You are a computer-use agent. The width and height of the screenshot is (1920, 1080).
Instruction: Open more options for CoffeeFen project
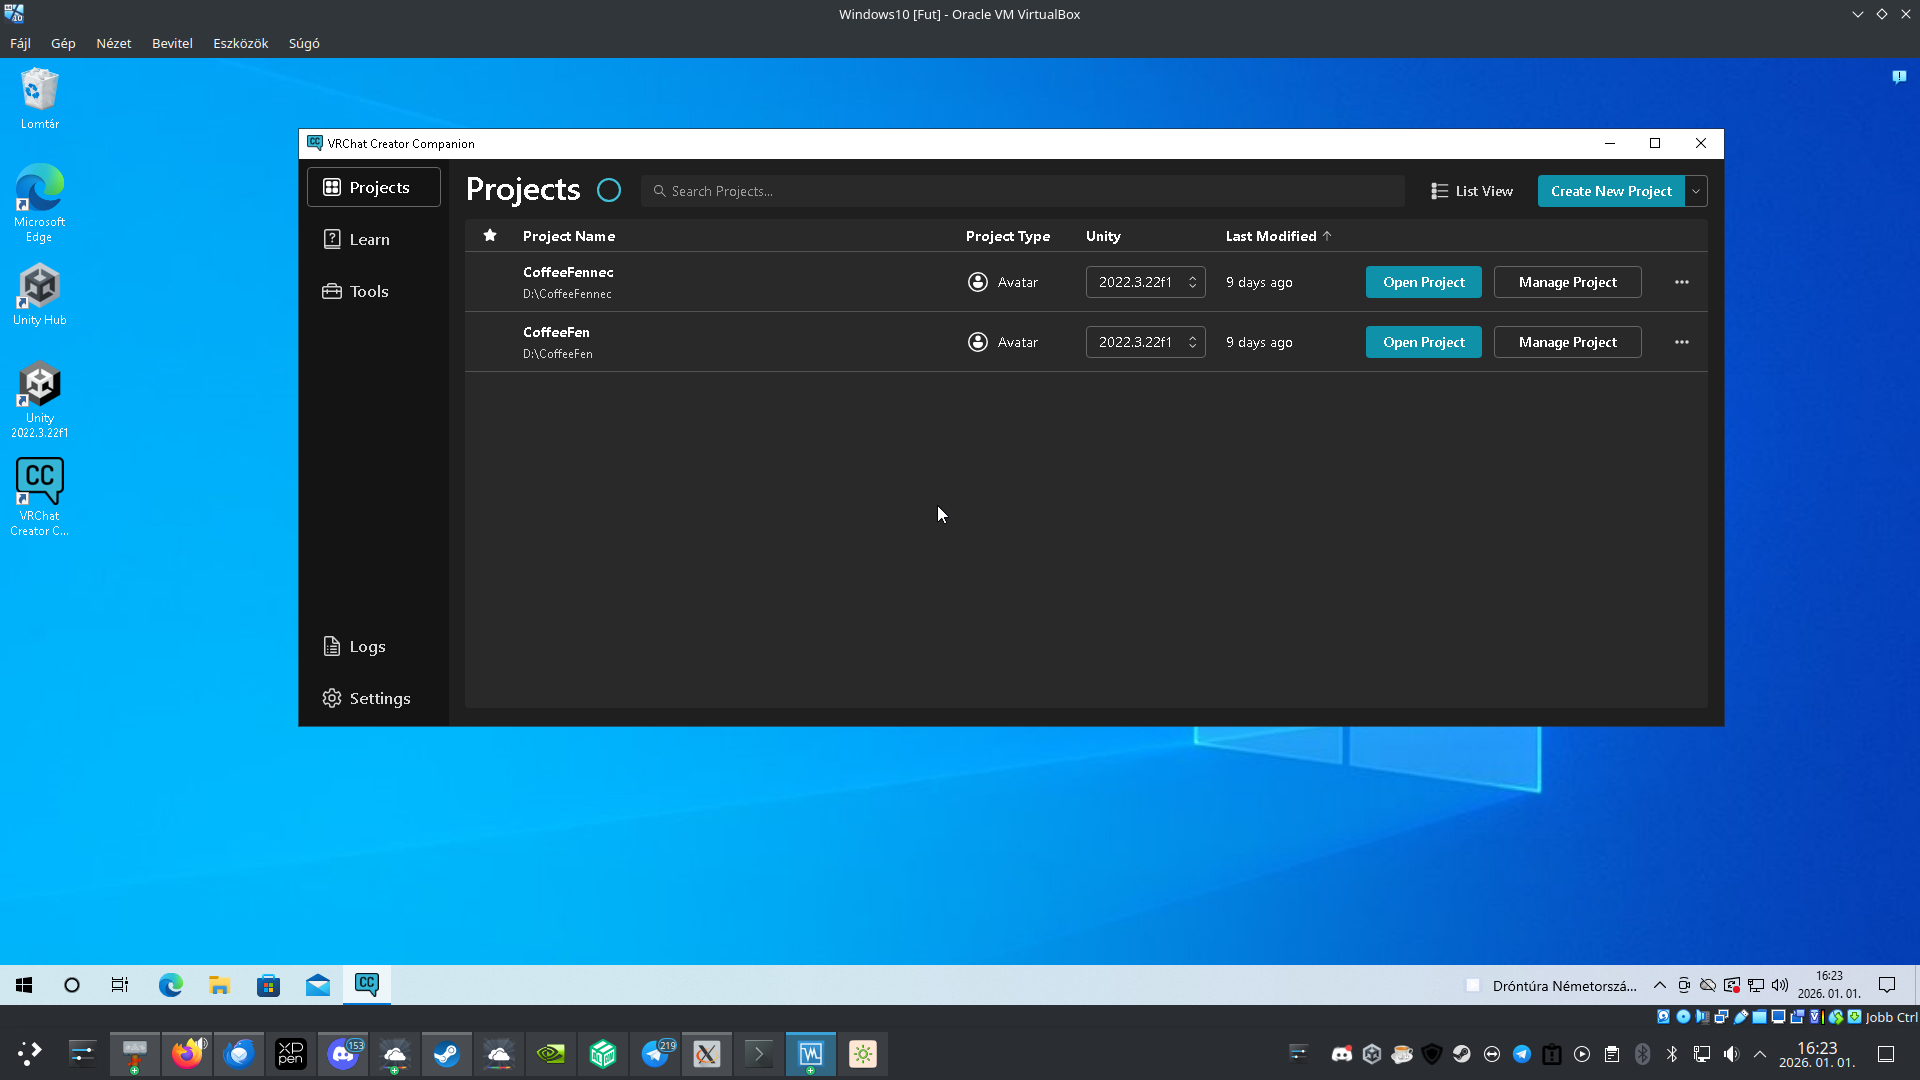[x=1681, y=342]
